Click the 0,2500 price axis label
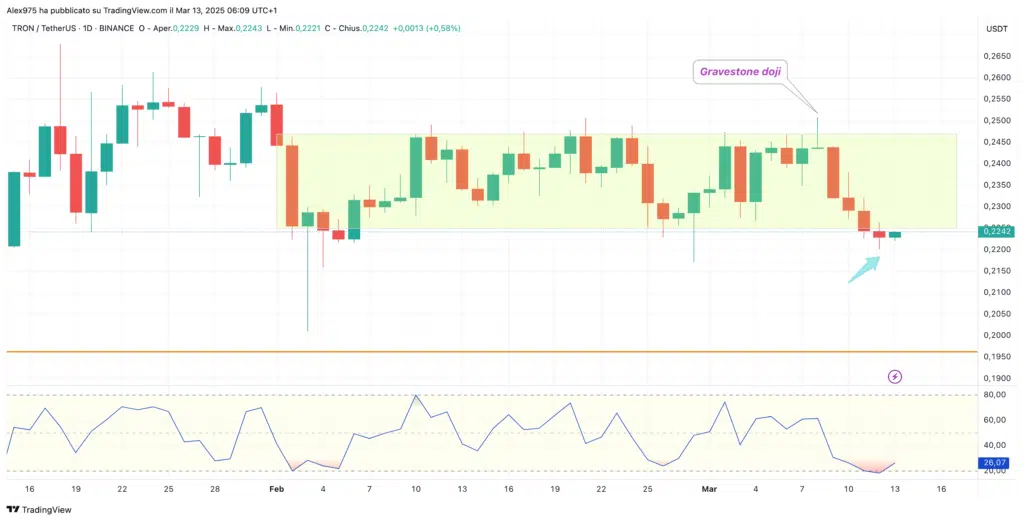This screenshot has width=1024, height=521. [x=995, y=121]
